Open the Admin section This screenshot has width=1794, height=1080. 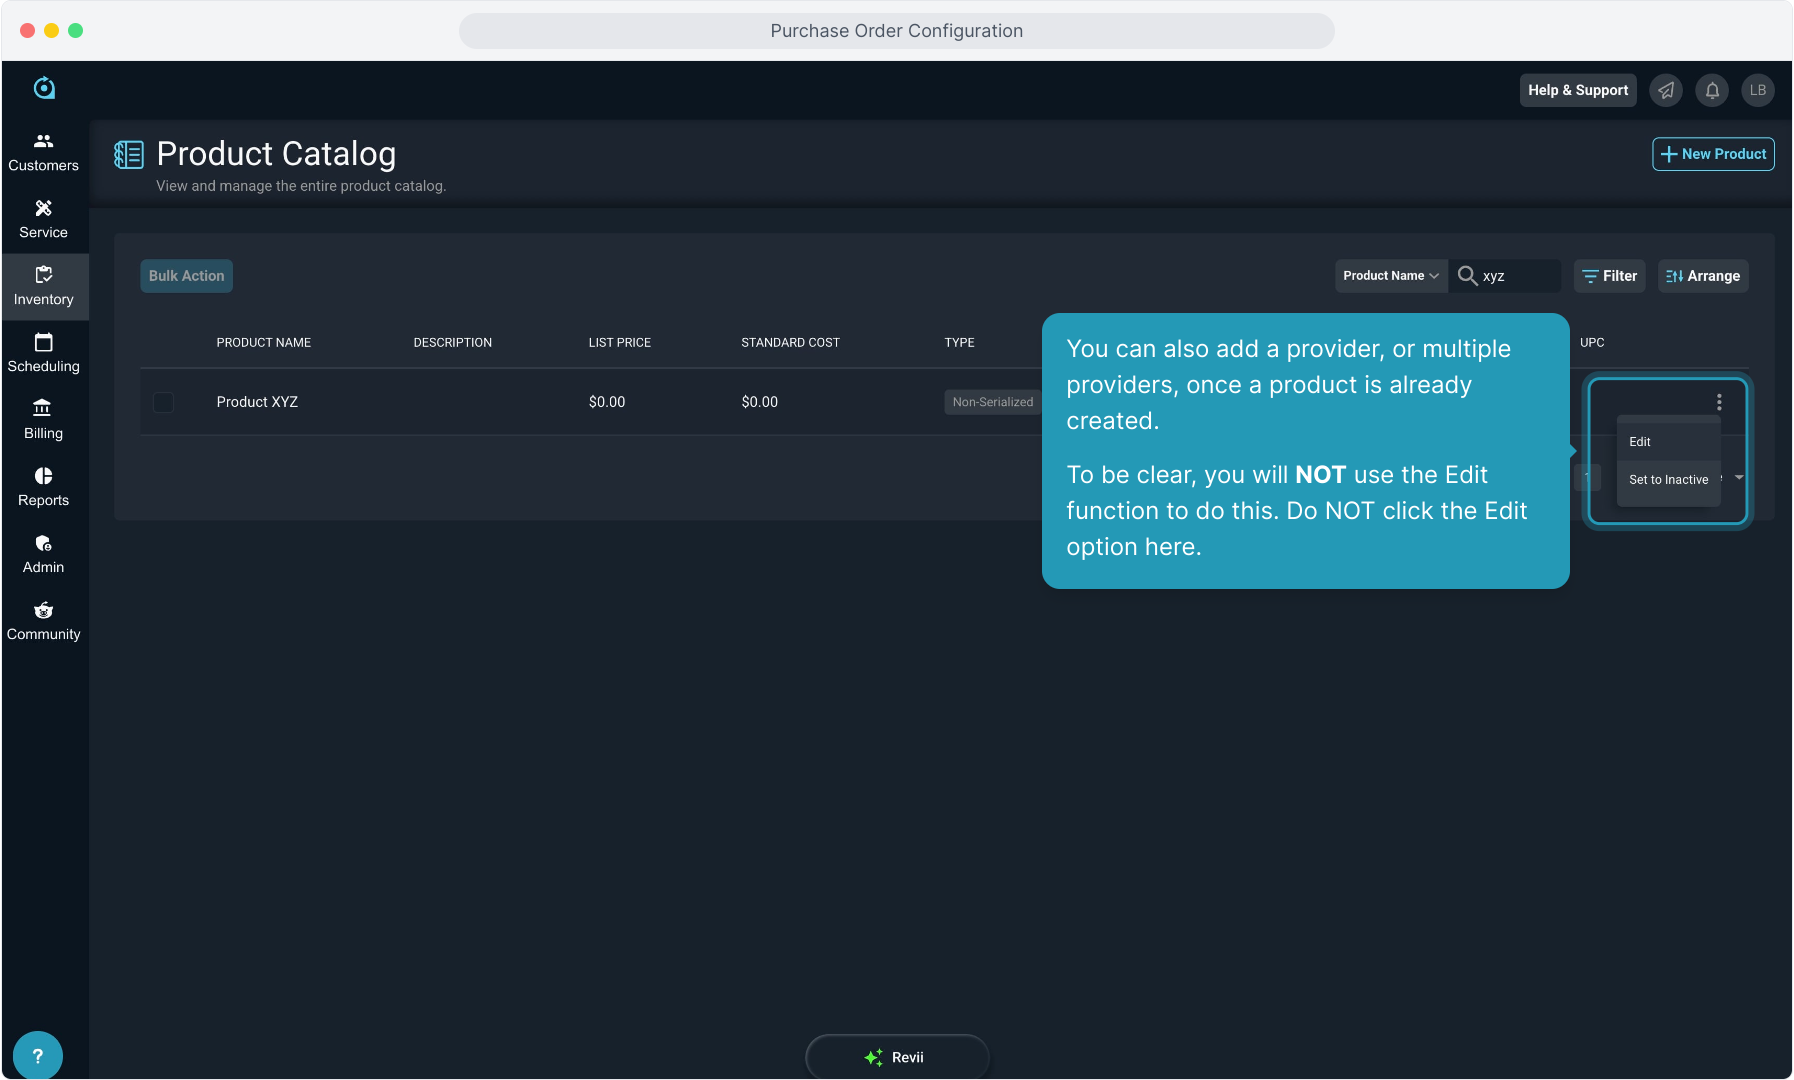click(x=43, y=554)
